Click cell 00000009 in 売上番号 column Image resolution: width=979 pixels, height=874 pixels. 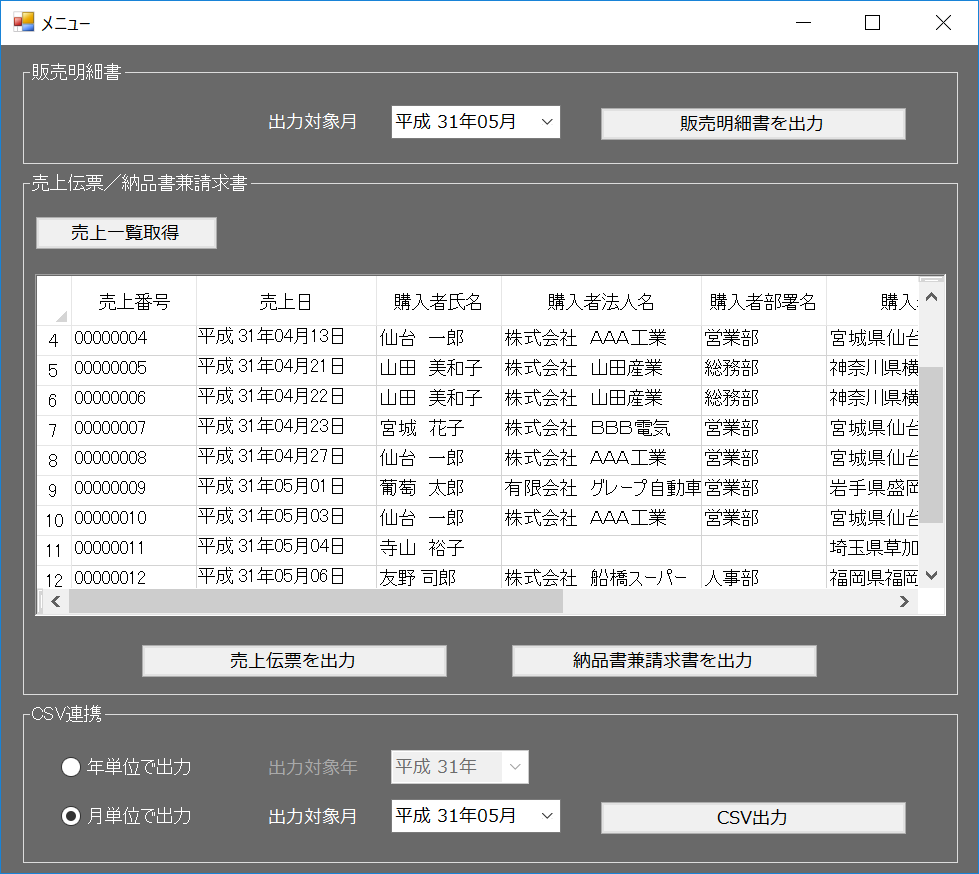point(134,490)
